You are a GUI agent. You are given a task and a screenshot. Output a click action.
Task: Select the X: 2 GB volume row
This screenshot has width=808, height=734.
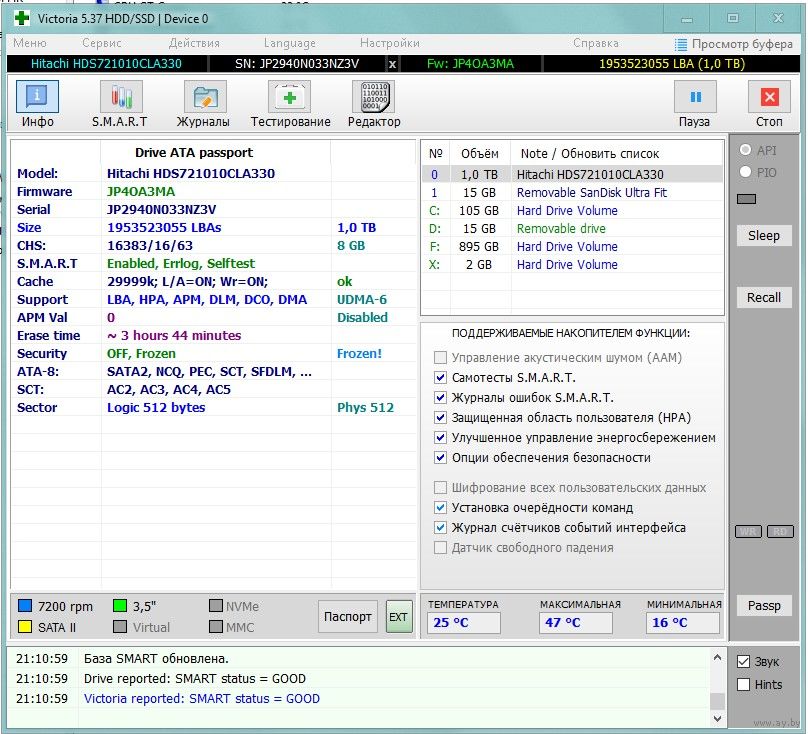click(x=573, y=264)
